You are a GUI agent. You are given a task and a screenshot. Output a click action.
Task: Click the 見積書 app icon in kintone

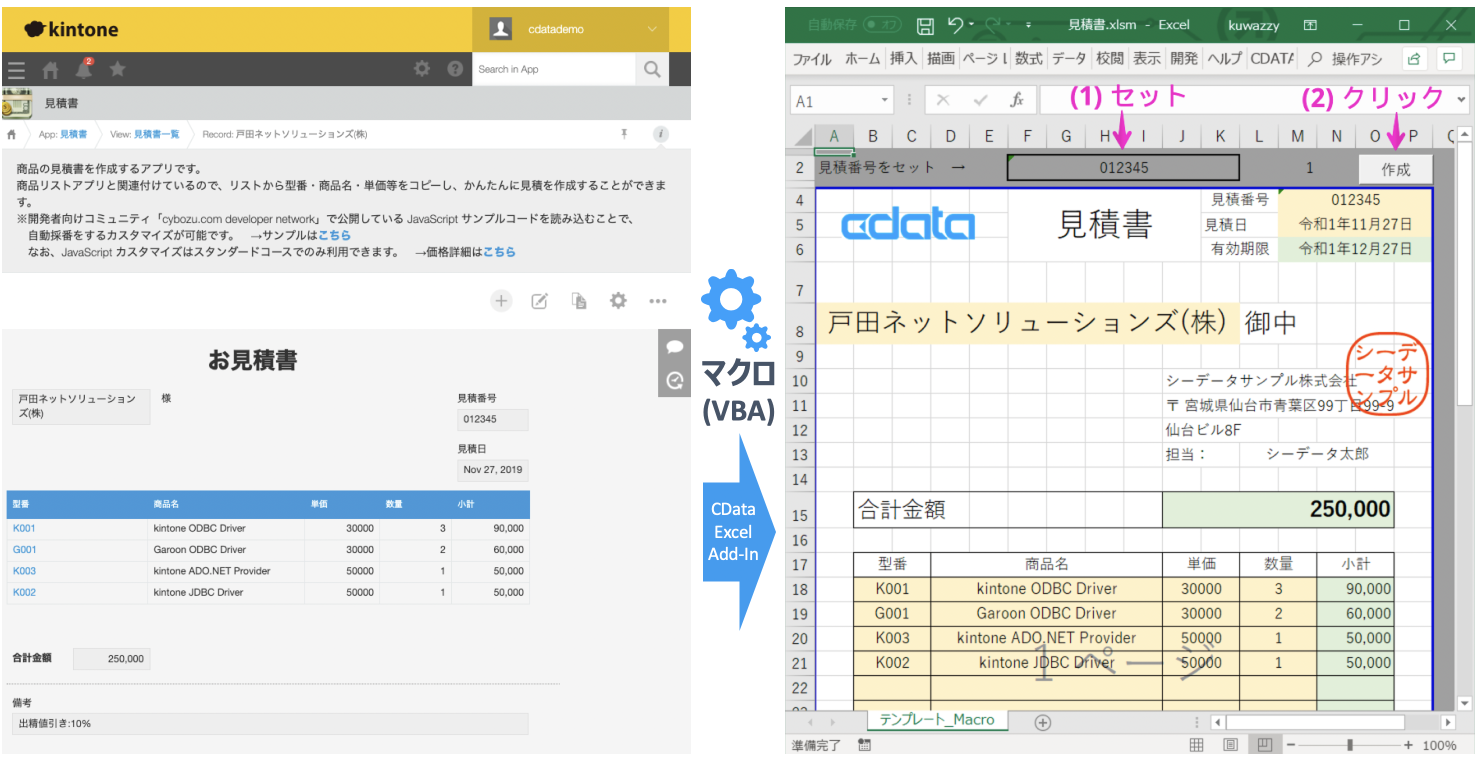point(17,103)
